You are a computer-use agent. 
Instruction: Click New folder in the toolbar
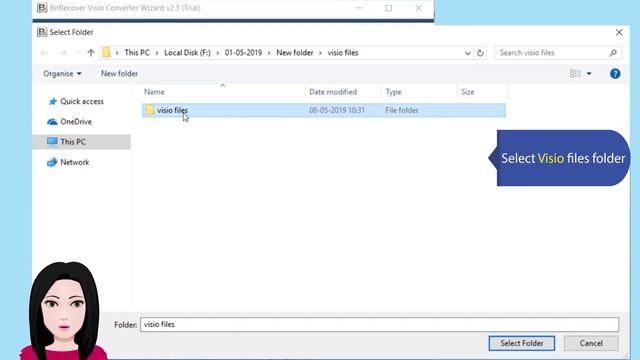click(x=119, y=73)
